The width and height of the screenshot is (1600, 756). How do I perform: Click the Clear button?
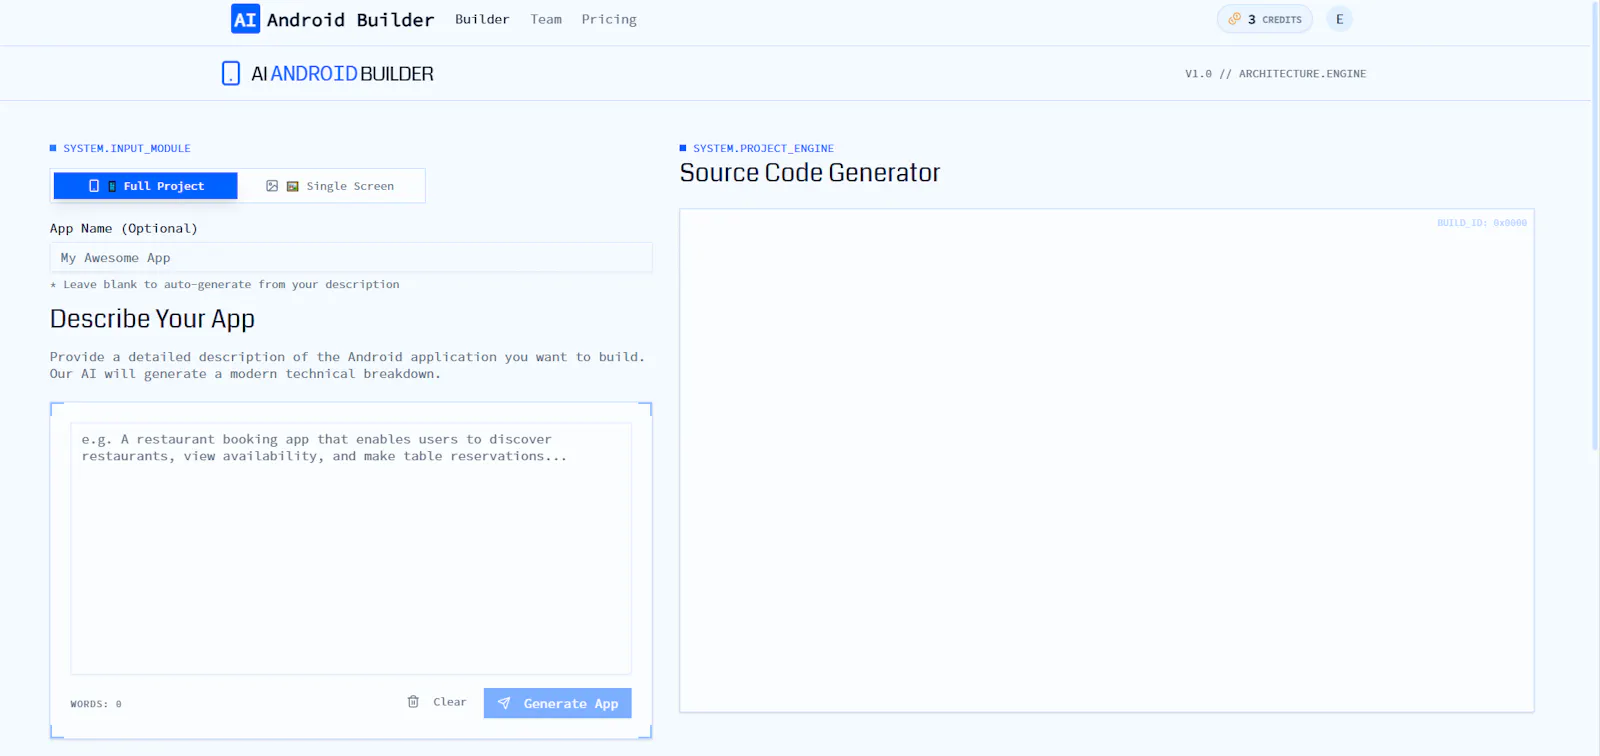coord(437,702)
